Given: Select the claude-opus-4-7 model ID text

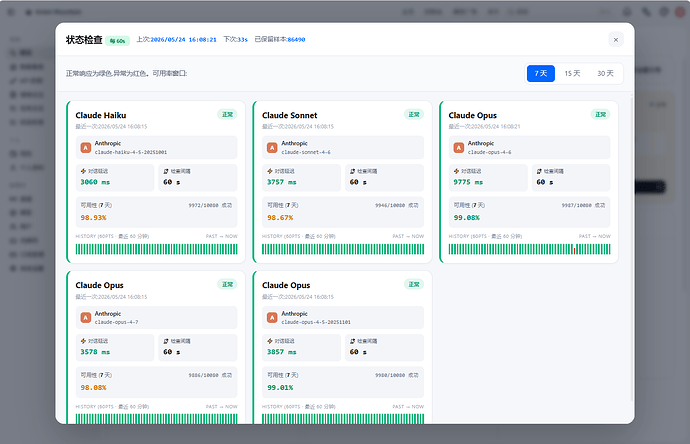Looking at the screenshot, I should pyautogui.click(x=116, y=322).
